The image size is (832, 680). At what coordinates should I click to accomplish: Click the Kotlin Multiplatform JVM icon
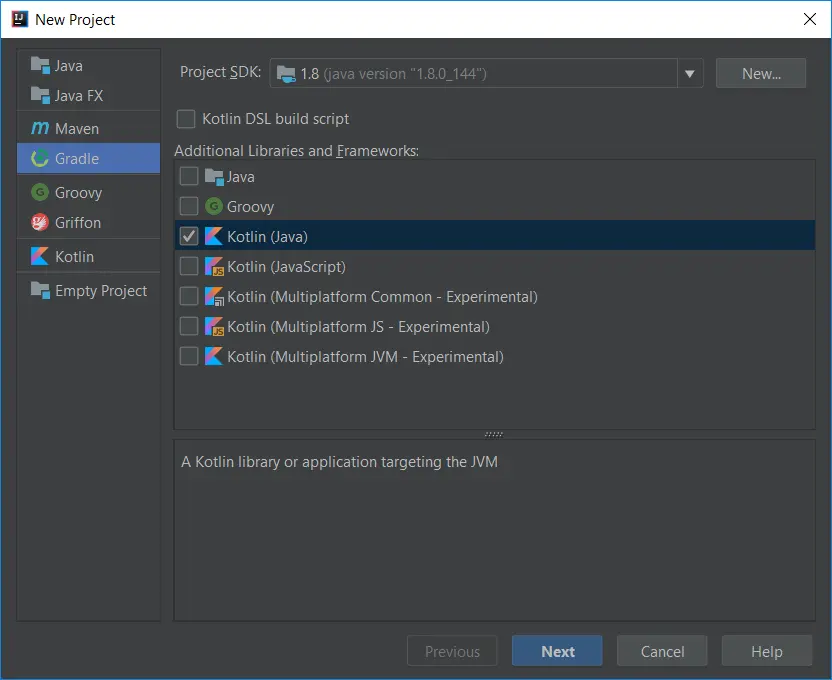[x=214, y=356]
